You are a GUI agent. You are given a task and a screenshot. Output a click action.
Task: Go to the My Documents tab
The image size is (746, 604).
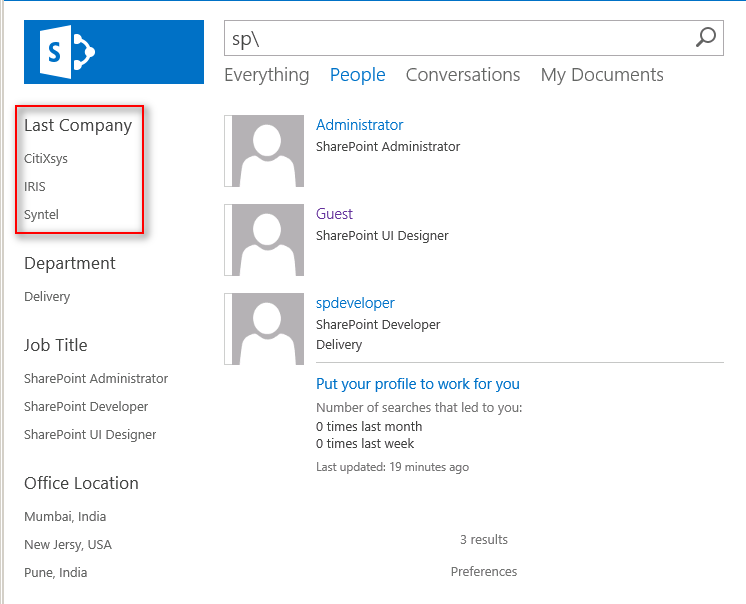pyautogui.click(x=602, y=75)
